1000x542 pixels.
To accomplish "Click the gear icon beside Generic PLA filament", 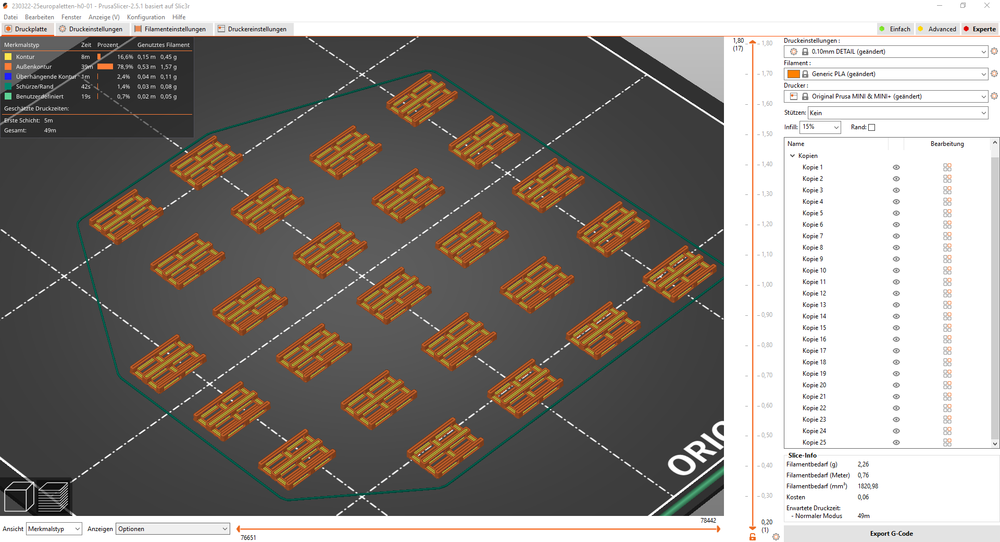I will point(994,74).
